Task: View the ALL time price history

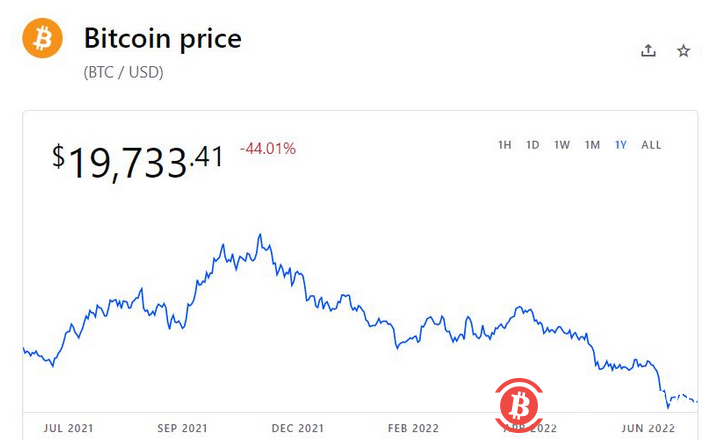Action: tap(651, 145)
